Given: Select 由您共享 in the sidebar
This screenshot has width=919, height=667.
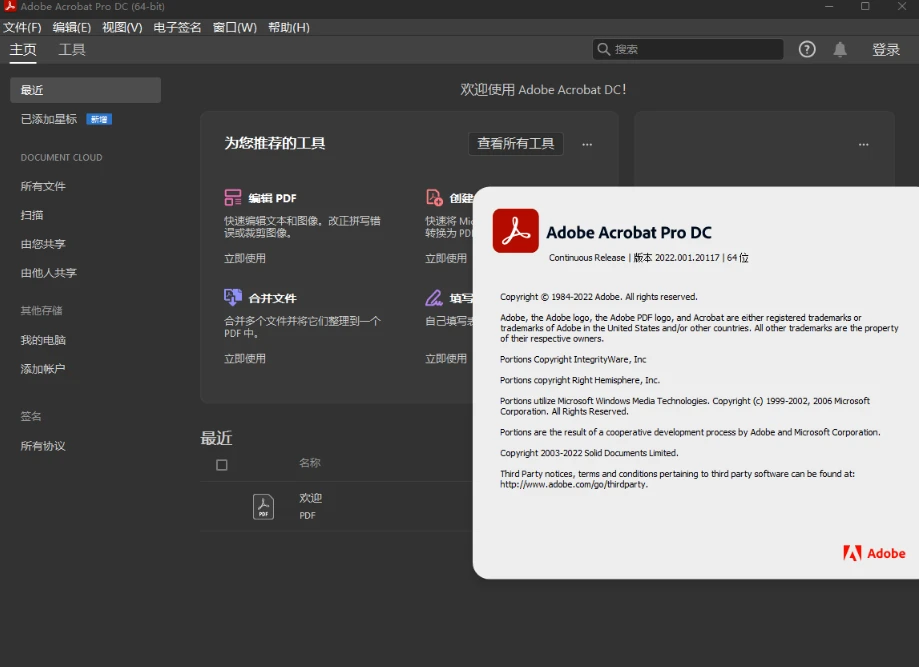Looking at the screenshot, I should pyautogui.click(x=43, y=244).
